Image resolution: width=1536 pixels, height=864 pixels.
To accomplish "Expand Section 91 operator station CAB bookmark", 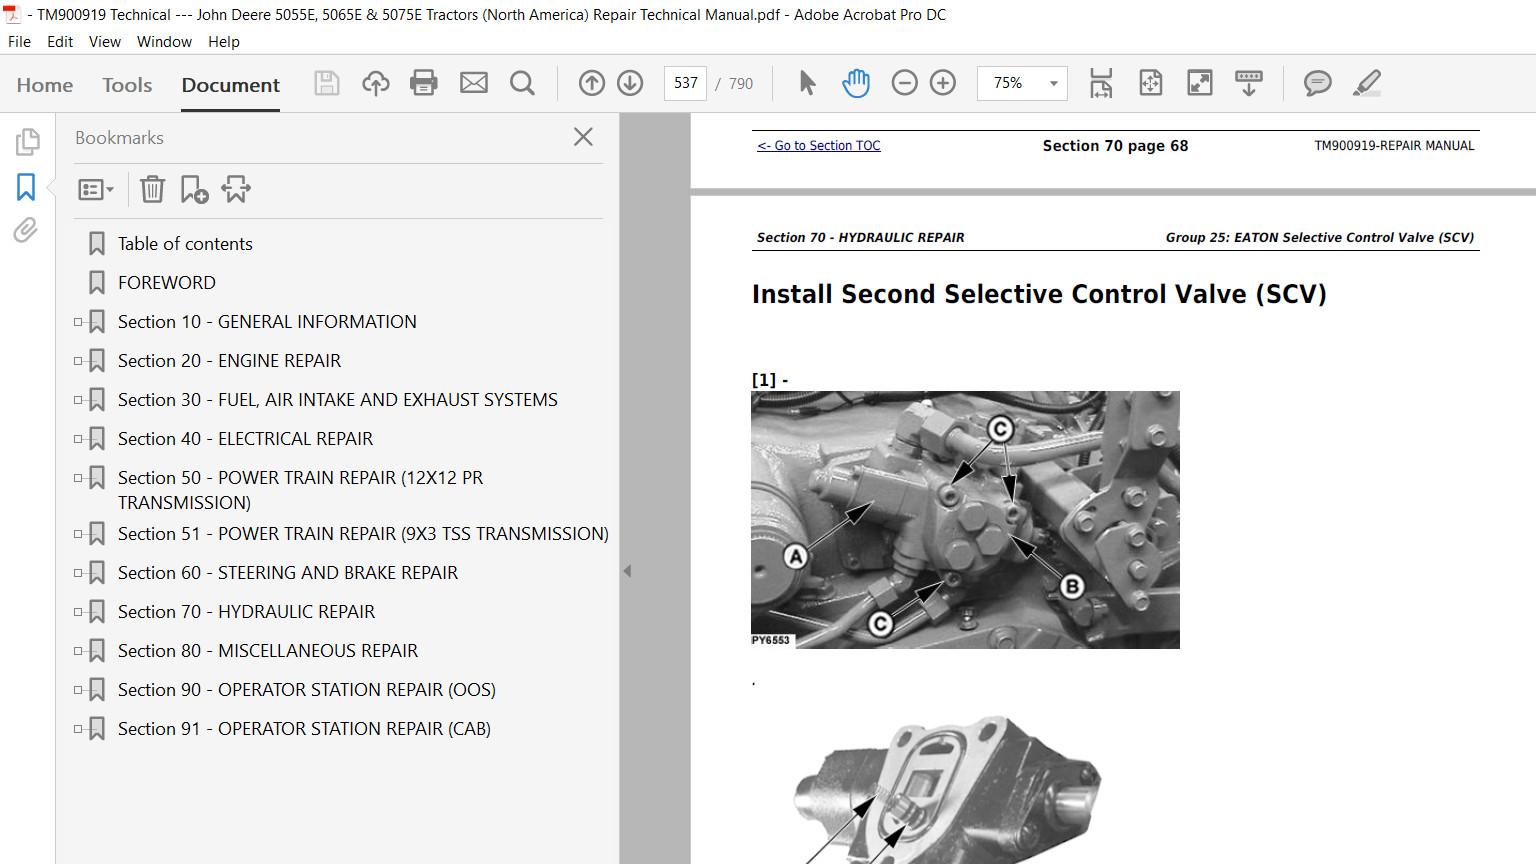I will tap(78, 729).
